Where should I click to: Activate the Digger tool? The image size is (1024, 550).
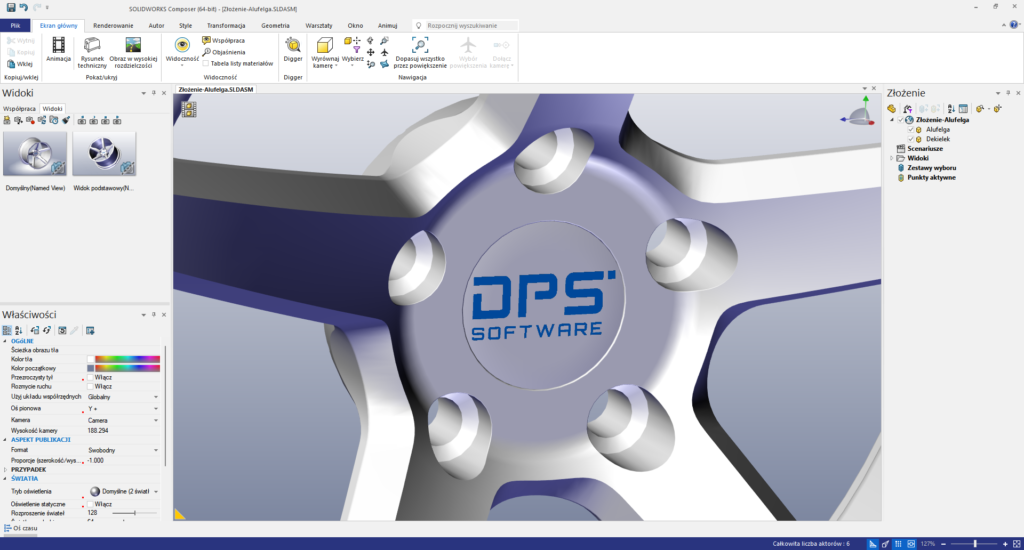293,45
